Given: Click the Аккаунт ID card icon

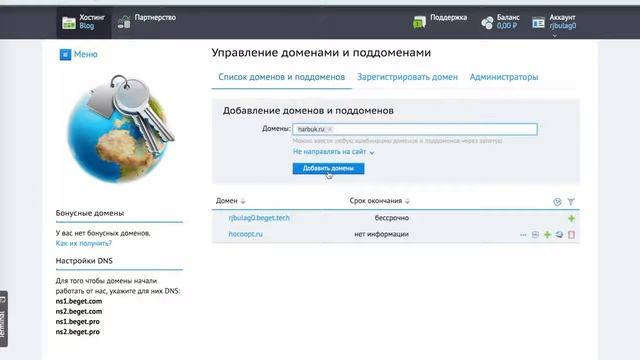Looking at the screenshot, I should [538, 22].
